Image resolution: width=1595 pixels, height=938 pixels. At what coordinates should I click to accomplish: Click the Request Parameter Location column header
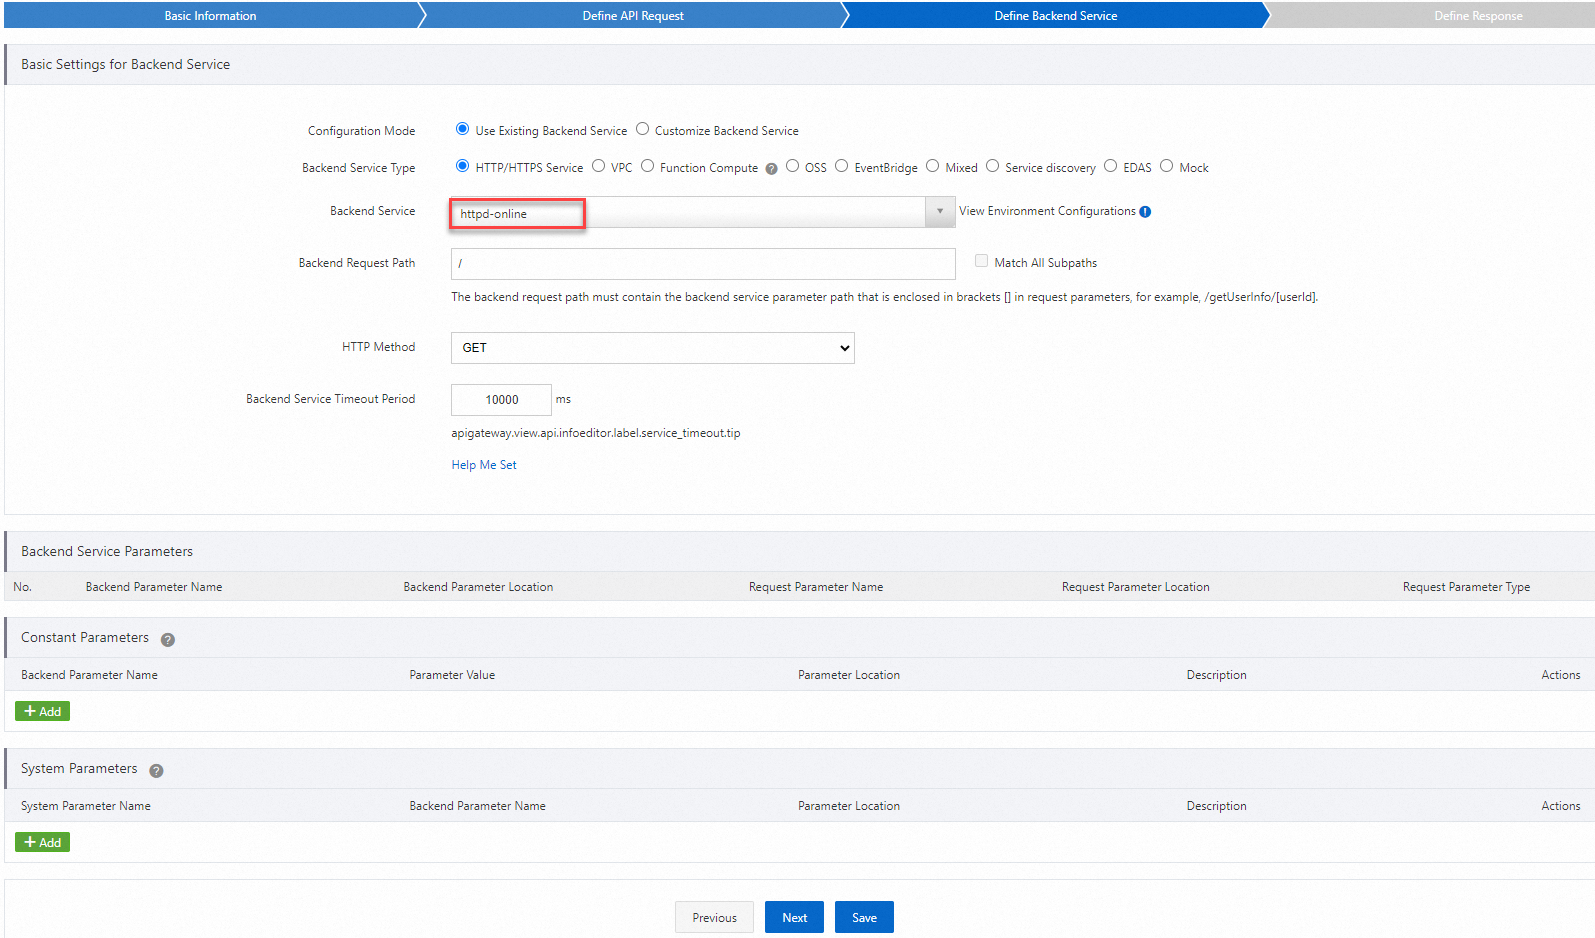point(1135,587)
